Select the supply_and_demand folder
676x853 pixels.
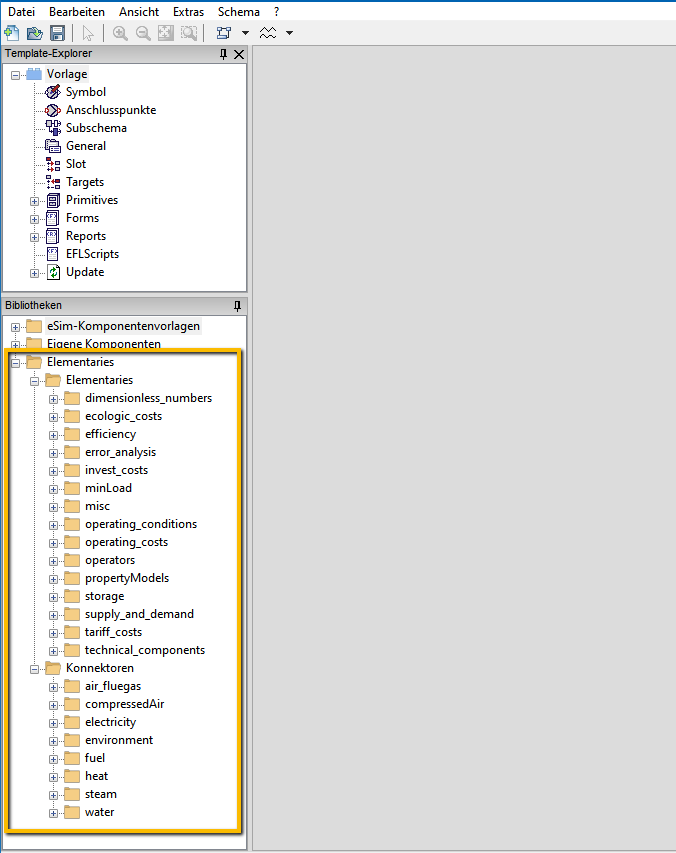click(x=139, y=614)
